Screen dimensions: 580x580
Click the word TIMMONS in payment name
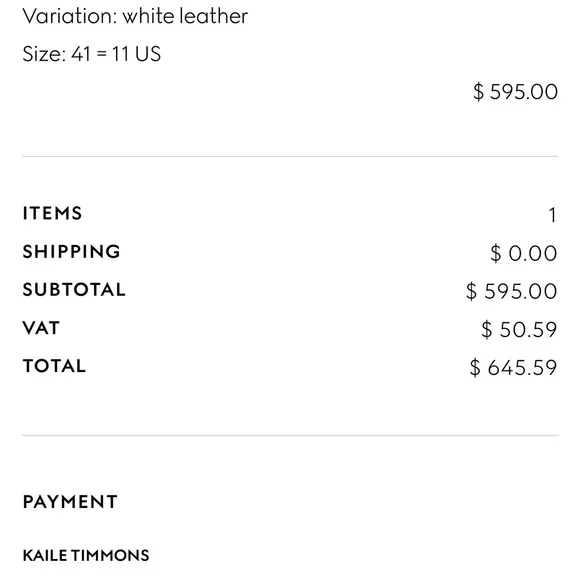(110, 556)
